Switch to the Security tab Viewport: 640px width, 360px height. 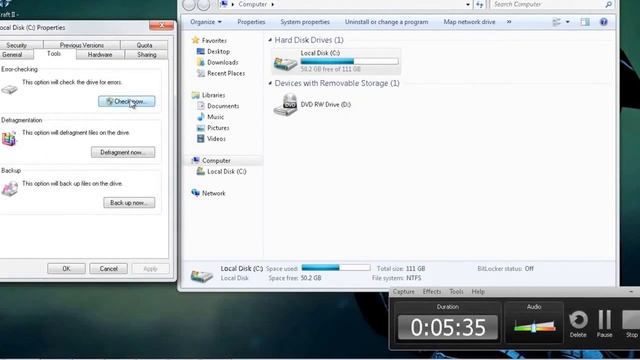point(17,45)
